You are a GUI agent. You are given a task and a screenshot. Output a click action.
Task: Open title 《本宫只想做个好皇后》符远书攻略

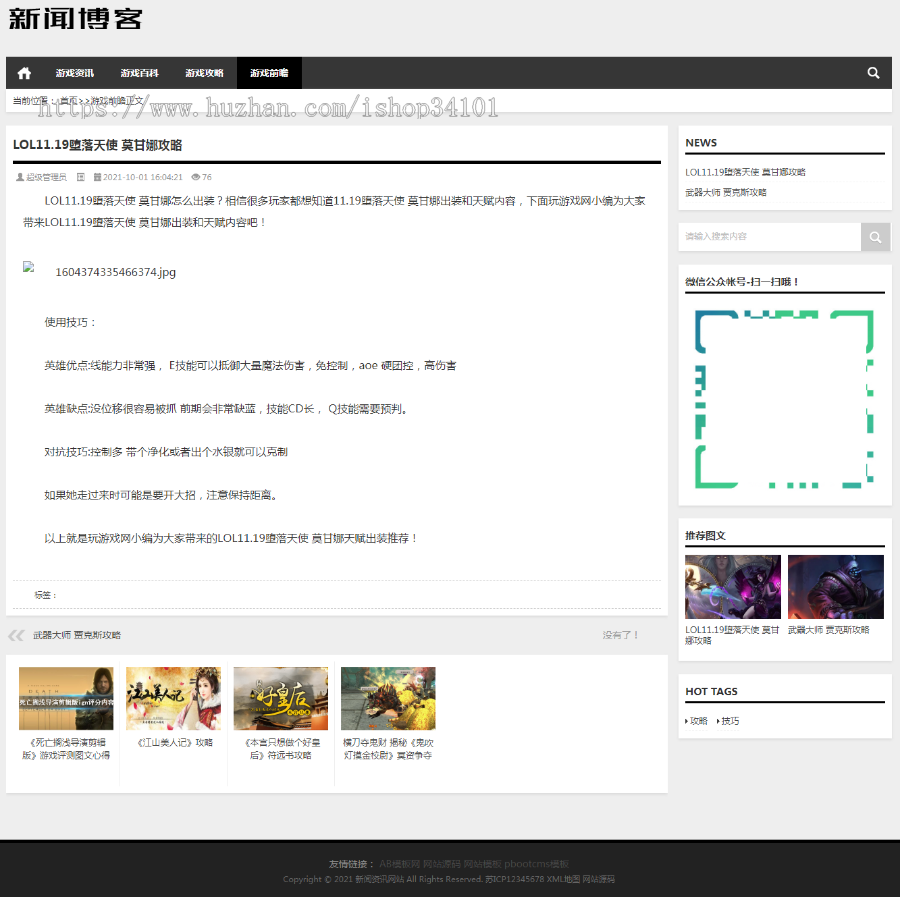tap(281, 749)
